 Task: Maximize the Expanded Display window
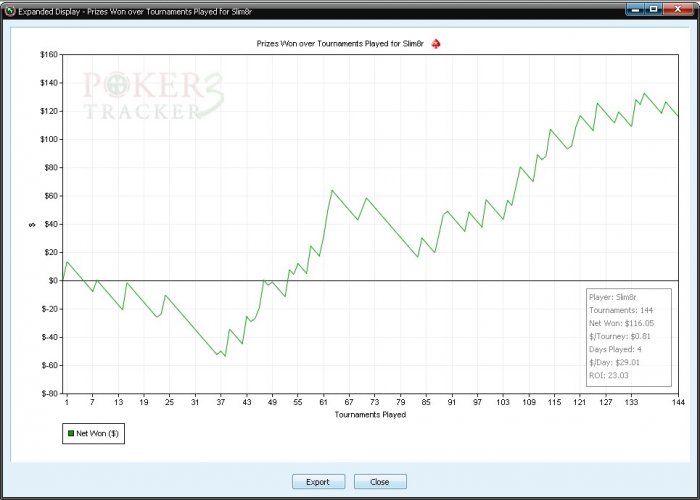(654, 9)
